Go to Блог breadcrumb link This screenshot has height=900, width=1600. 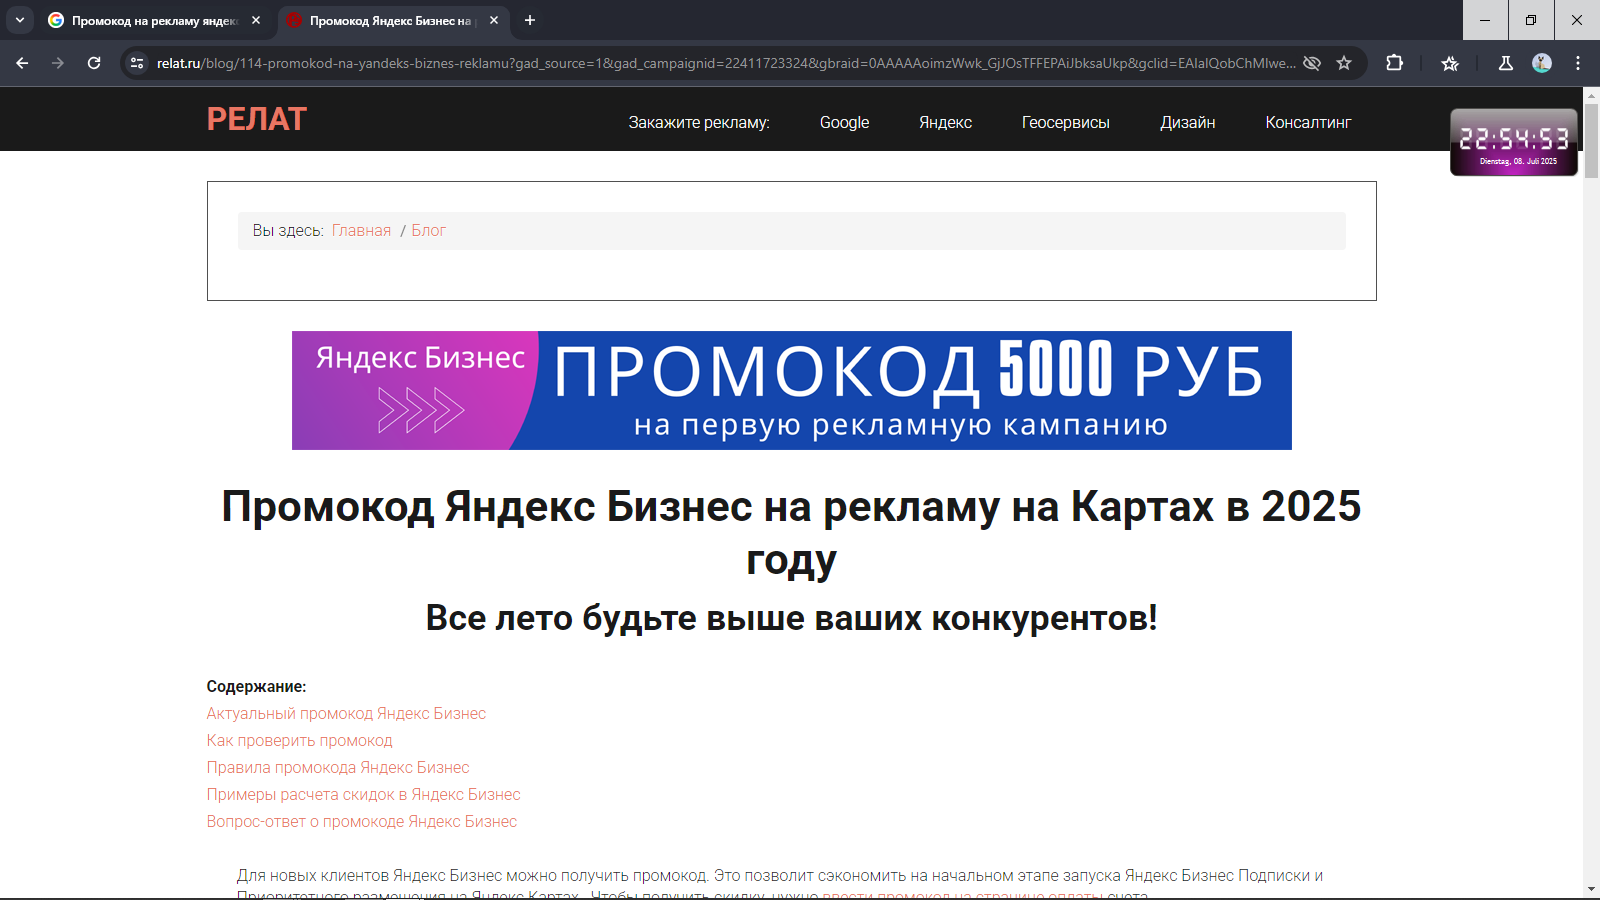coord(428,230)
